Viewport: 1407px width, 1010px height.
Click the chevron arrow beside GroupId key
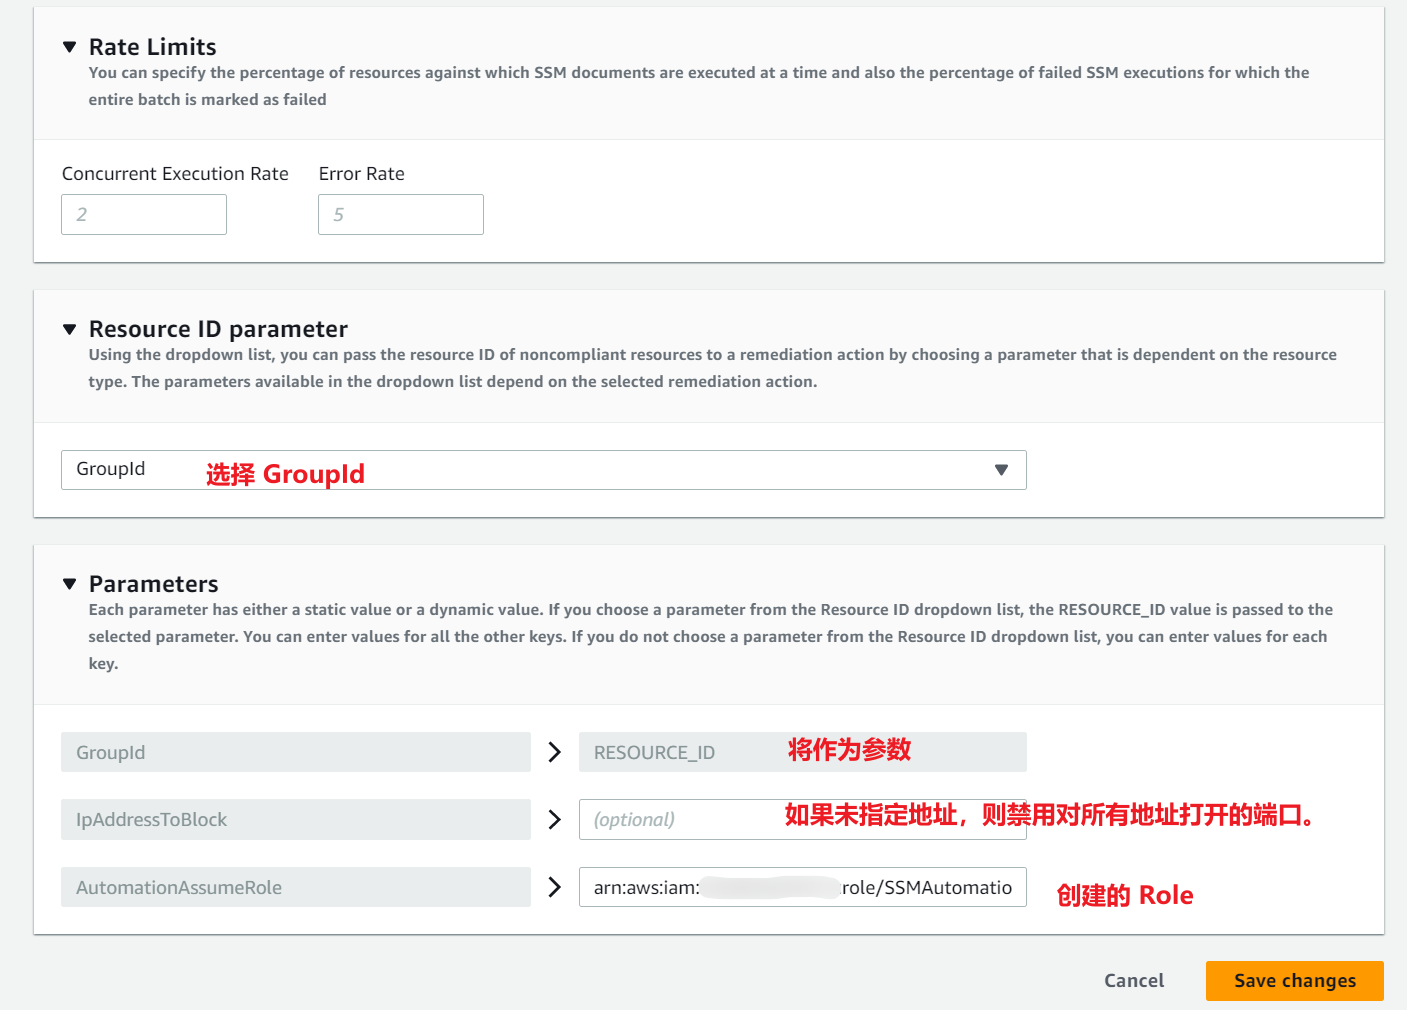click(555, 752)
